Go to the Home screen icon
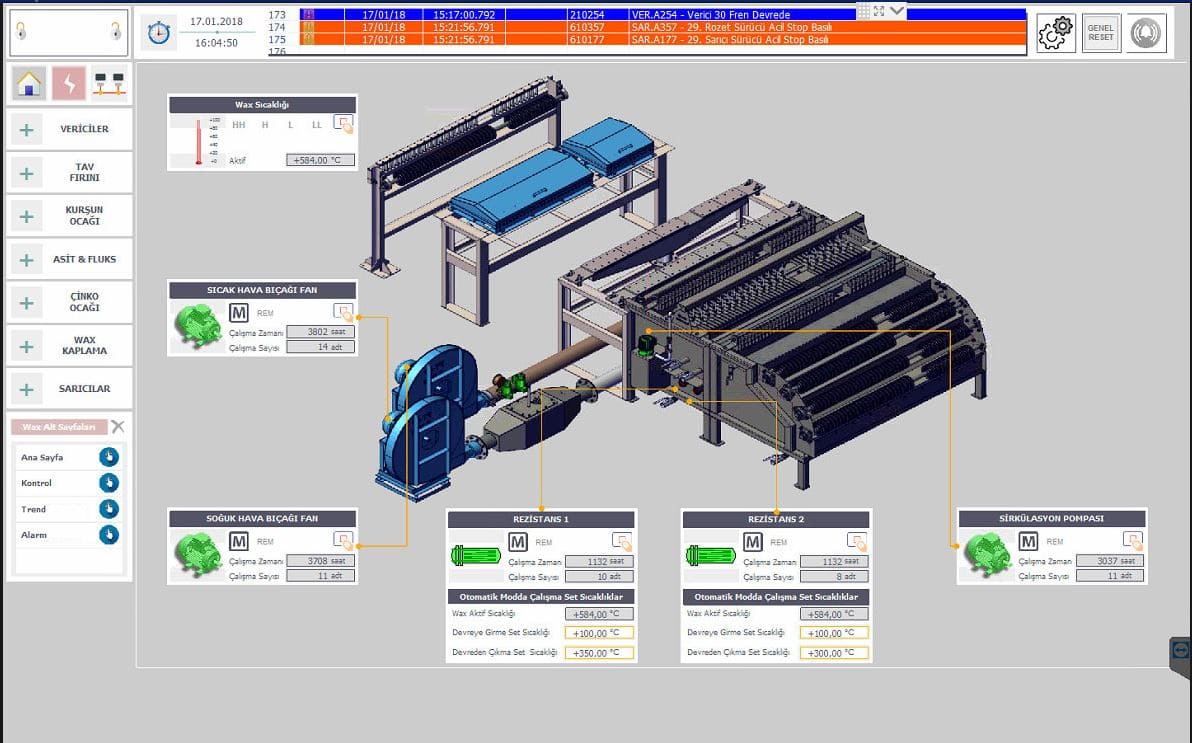 (29, 84)
